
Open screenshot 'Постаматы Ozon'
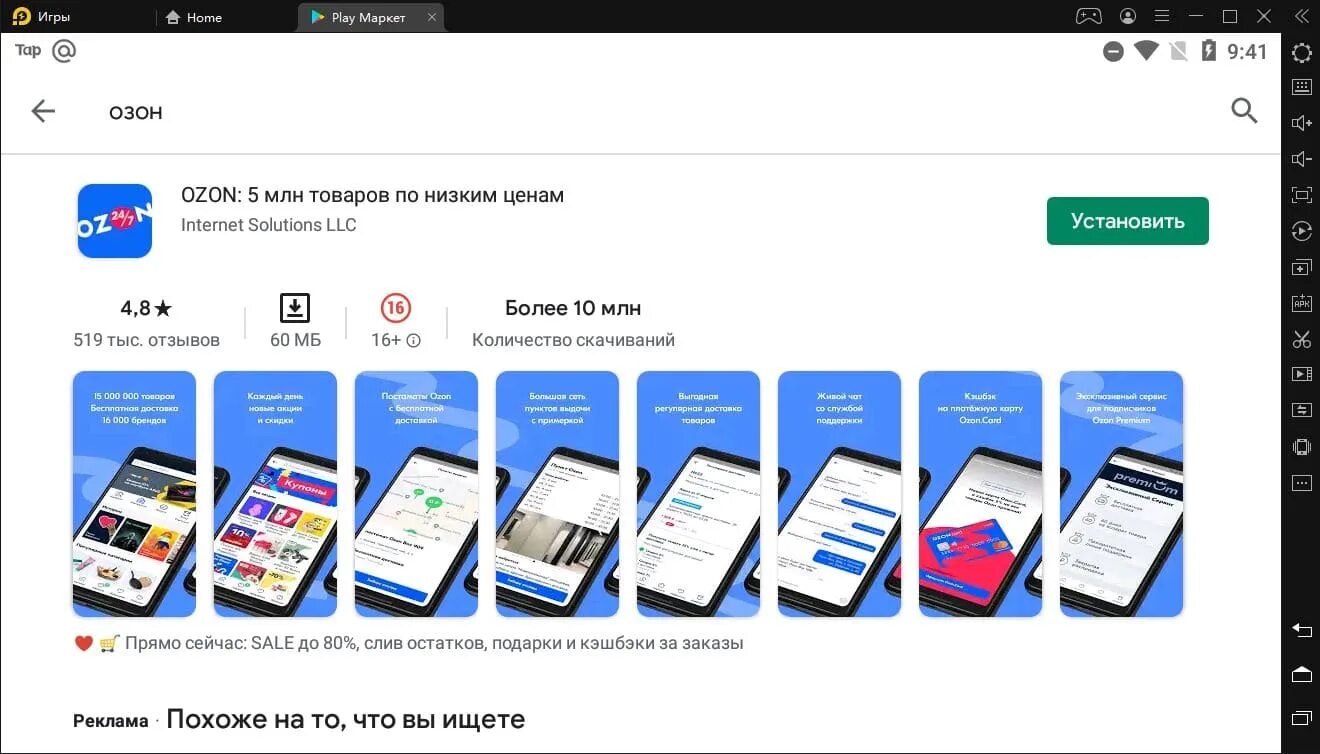pyautogui.click(x=416, y=494)
